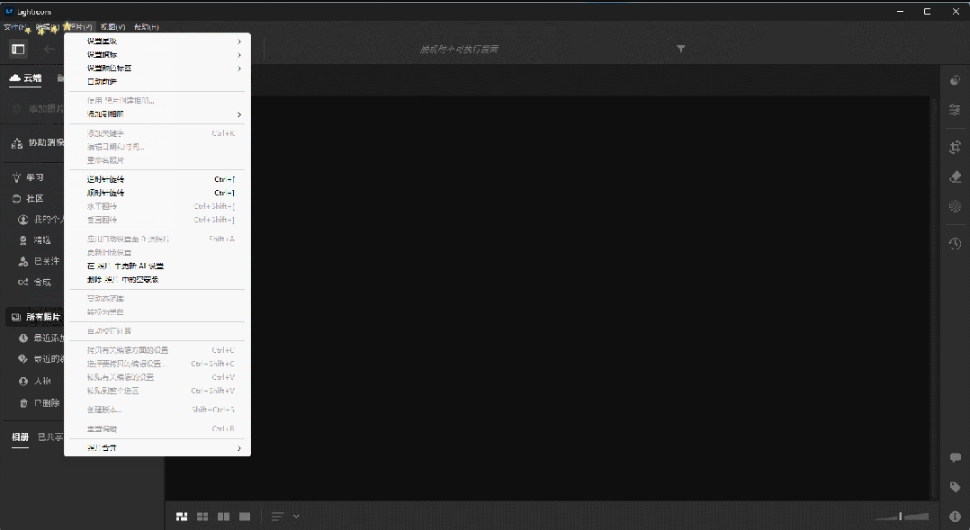The height and width of the screenshot is (530, 970).
Task: Choose 逆时针旋转 Ctrl+[
Action: pos(157,179)
